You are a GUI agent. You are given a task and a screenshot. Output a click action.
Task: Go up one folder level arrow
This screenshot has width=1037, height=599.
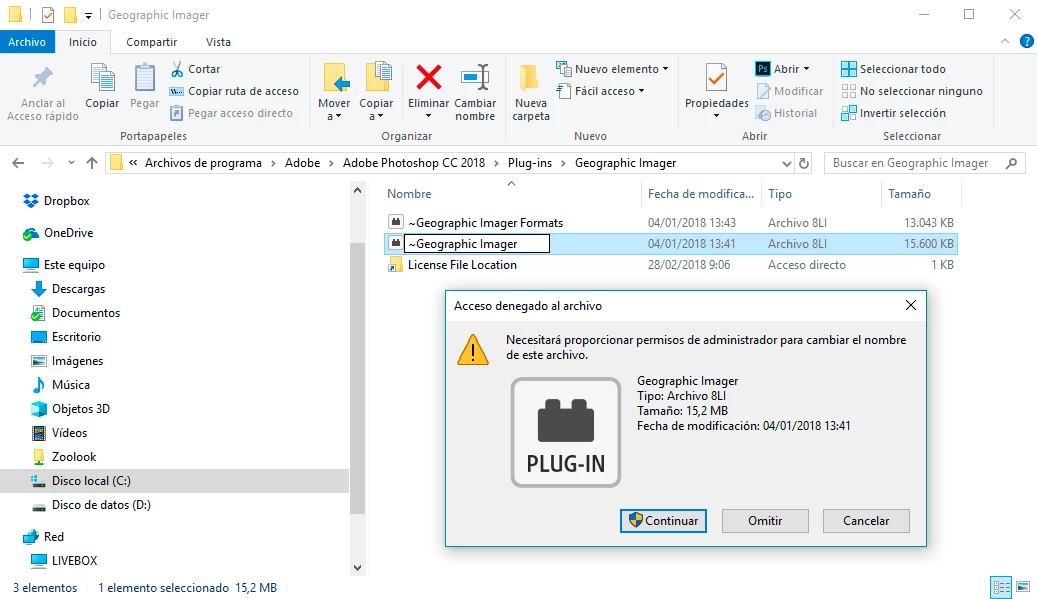92,163
